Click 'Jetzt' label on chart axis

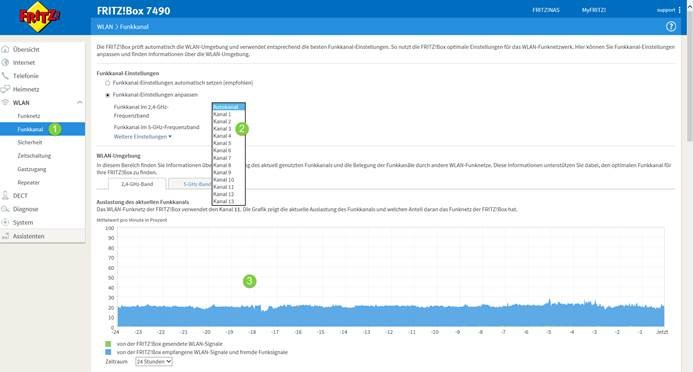pos(662,332)
